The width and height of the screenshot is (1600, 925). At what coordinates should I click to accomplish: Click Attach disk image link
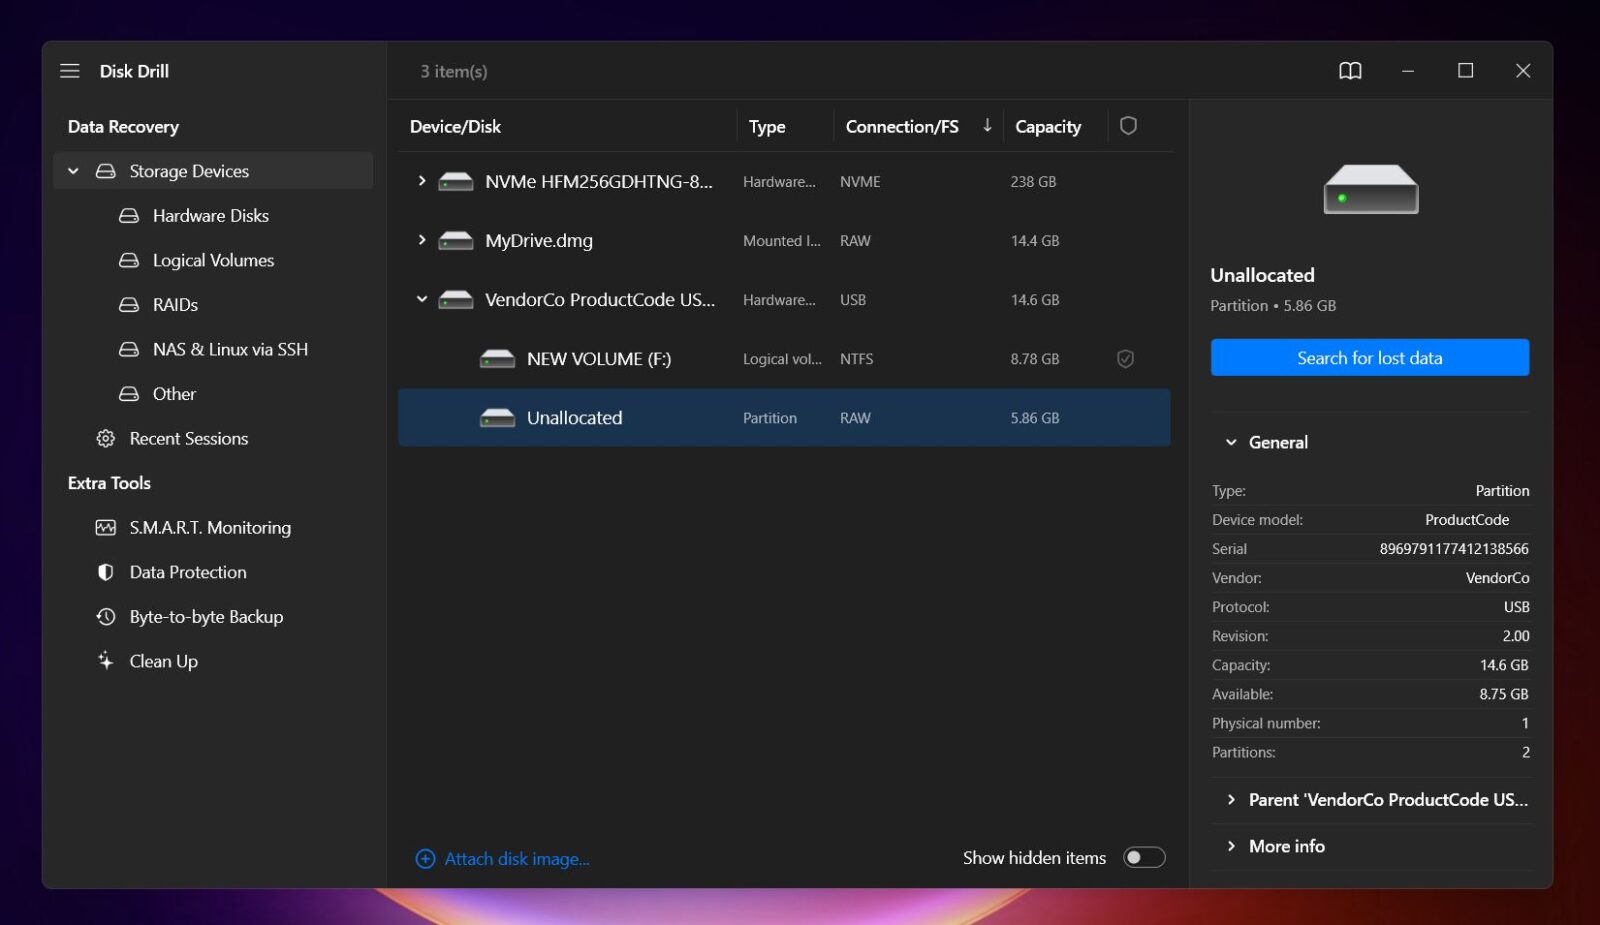click(x=516, y=858)
